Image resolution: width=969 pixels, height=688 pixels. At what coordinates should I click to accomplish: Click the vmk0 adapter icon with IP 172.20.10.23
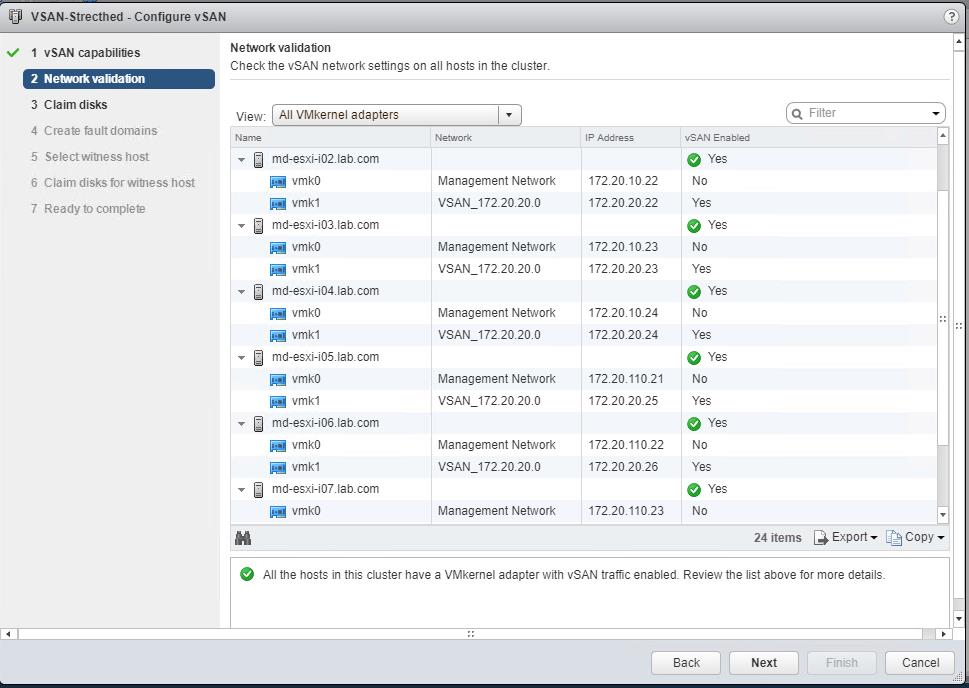click(x=278, y=248)
